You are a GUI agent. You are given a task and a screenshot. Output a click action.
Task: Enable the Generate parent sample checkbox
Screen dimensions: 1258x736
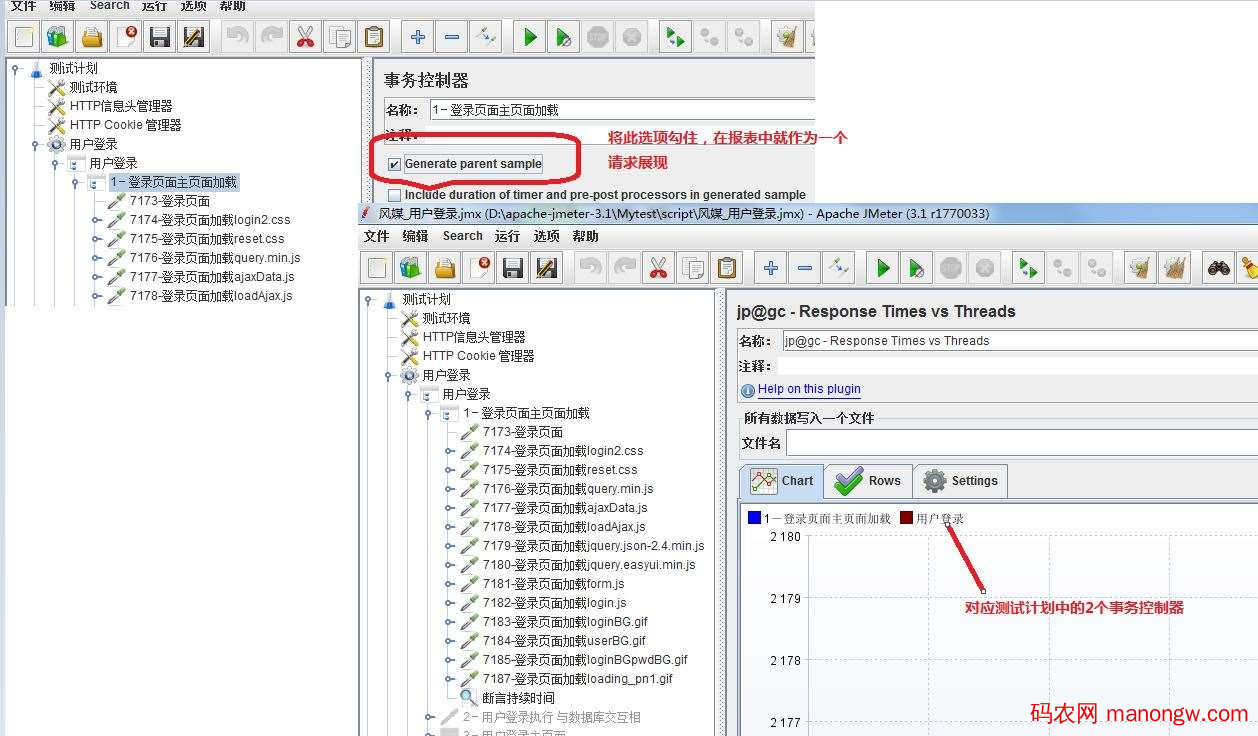coord(394,162)
